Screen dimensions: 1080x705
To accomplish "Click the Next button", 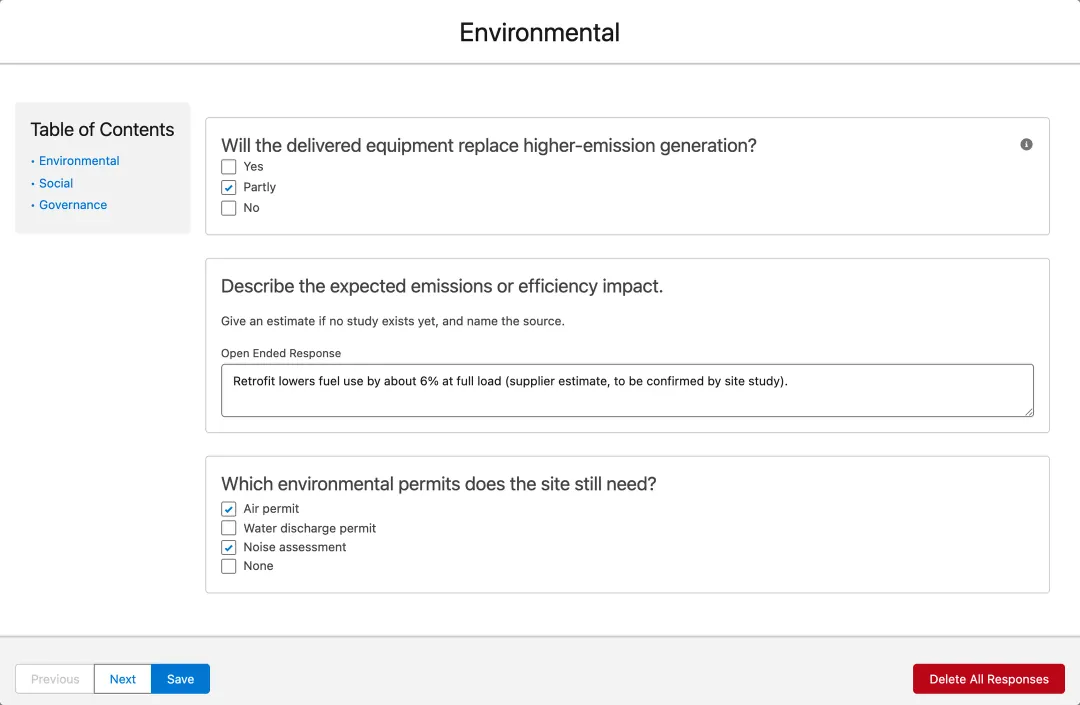I will coord(123,679).
